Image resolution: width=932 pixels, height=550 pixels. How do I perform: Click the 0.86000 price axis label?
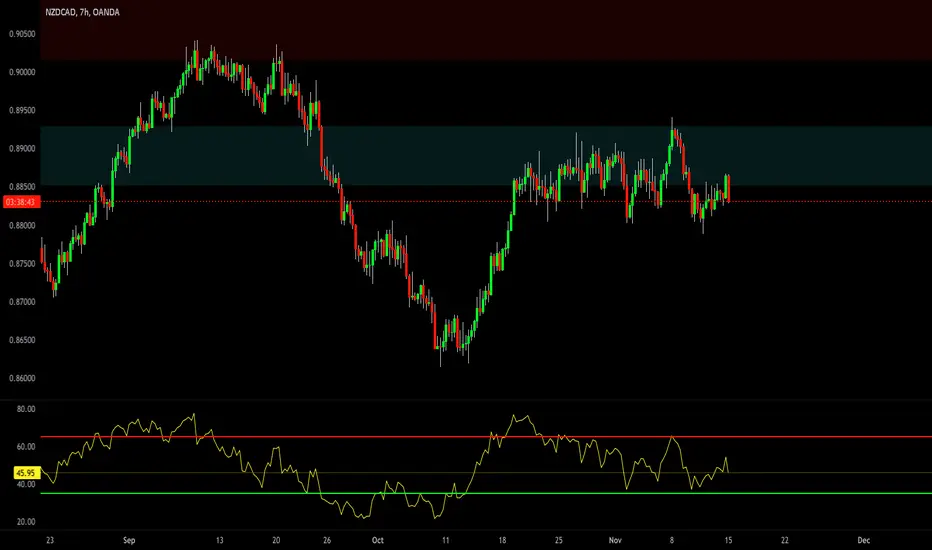[x=22, y=378]
